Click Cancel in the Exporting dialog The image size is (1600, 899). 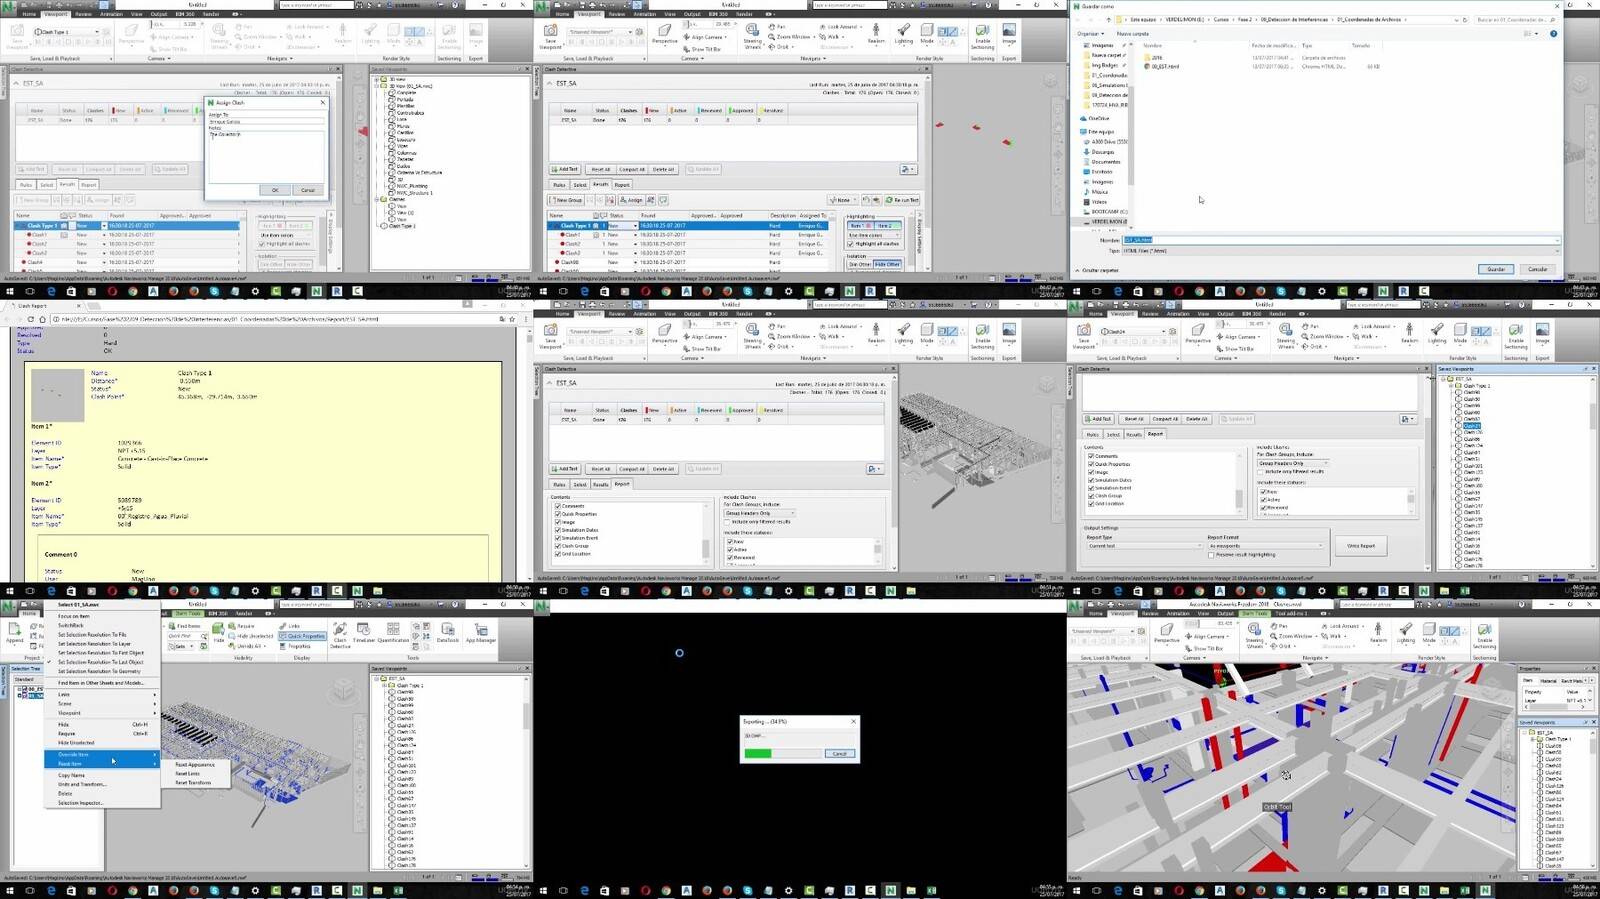coord(840,753)
